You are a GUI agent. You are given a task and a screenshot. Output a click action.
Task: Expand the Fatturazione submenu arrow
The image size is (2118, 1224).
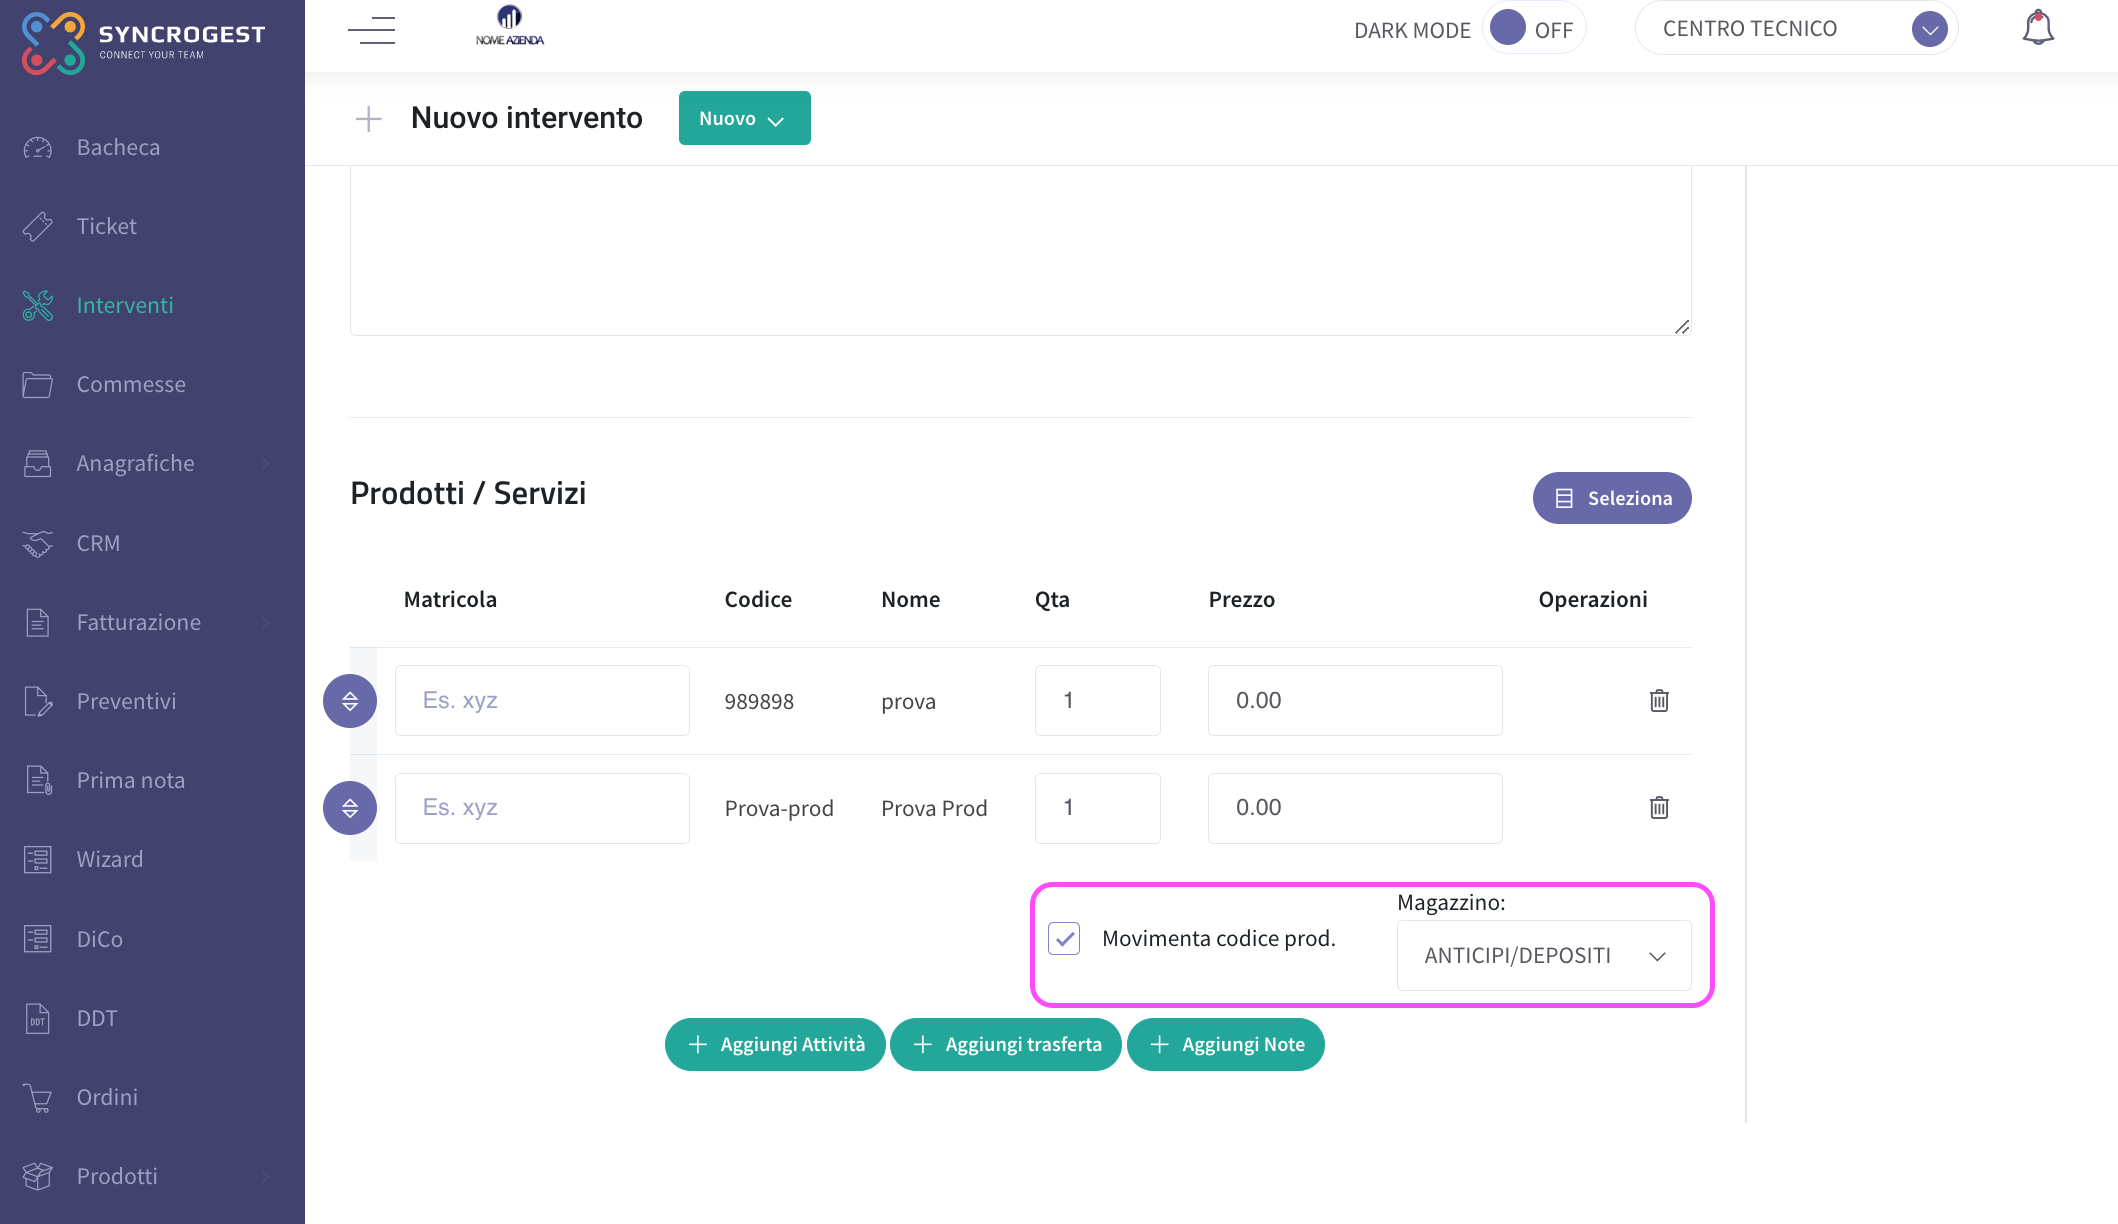(265, 622)
